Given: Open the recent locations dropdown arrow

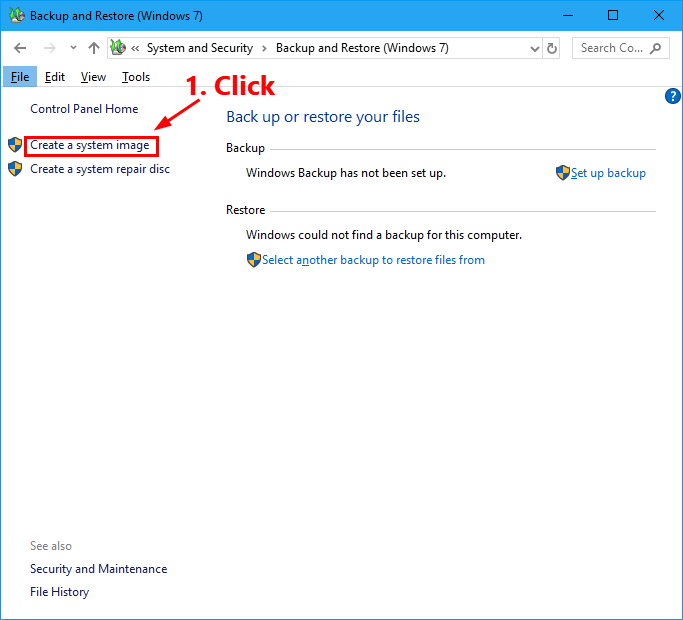Looking at the screenshot, I should click(73, 48).
